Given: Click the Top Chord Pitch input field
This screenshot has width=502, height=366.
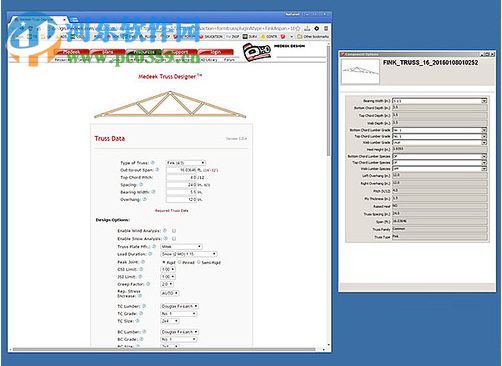Looking at the screenshot, I should point(182,177).
